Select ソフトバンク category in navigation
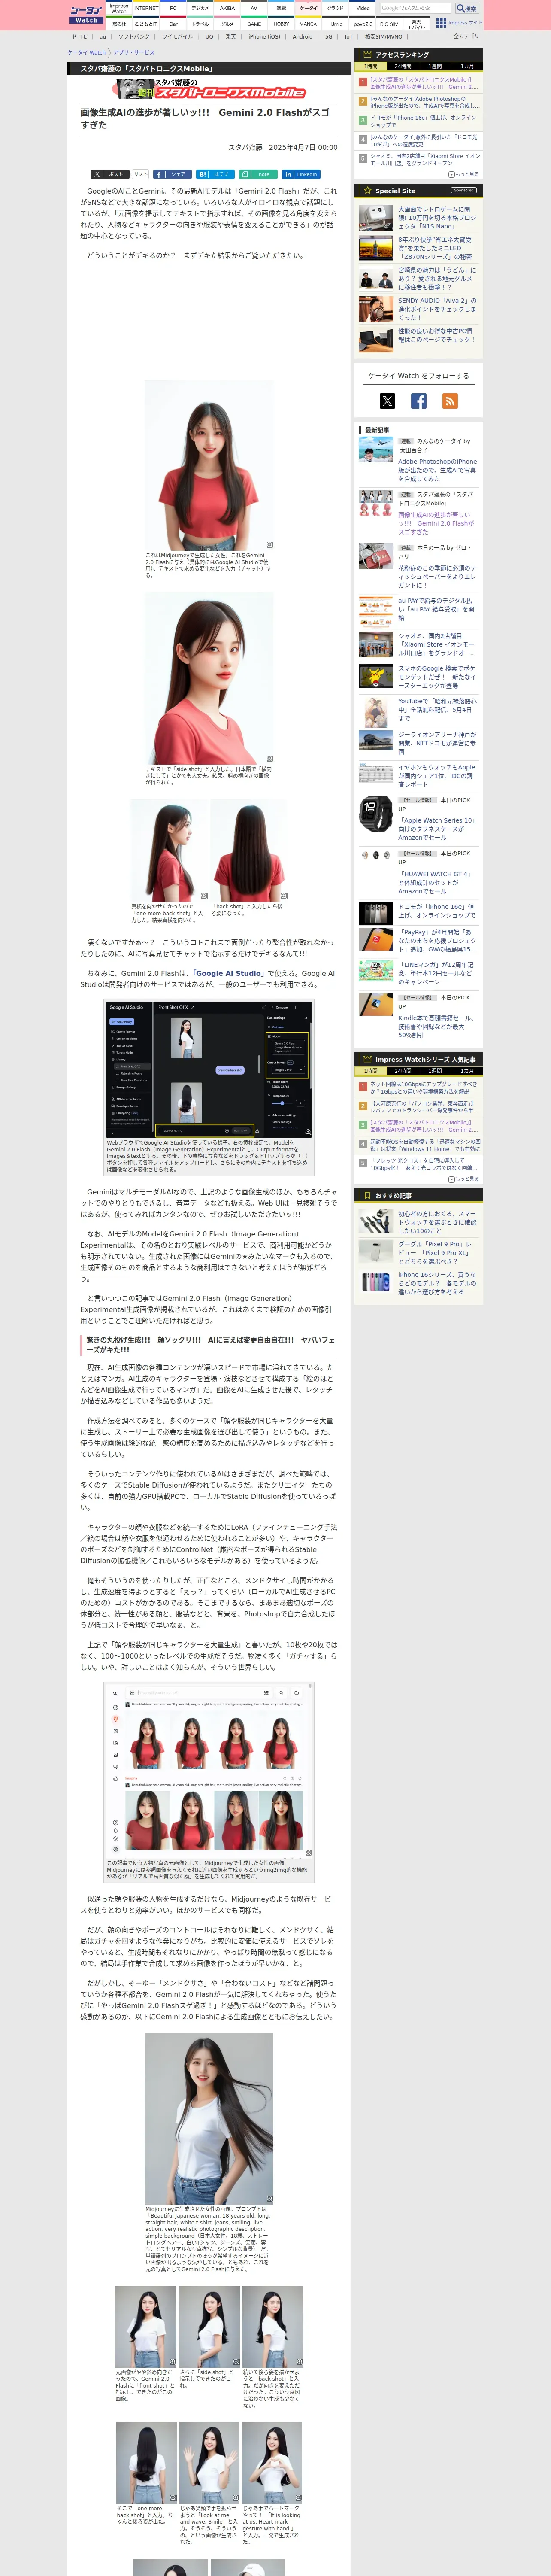The height and width of the screenshot is (2576, 551). pos(134,37)
